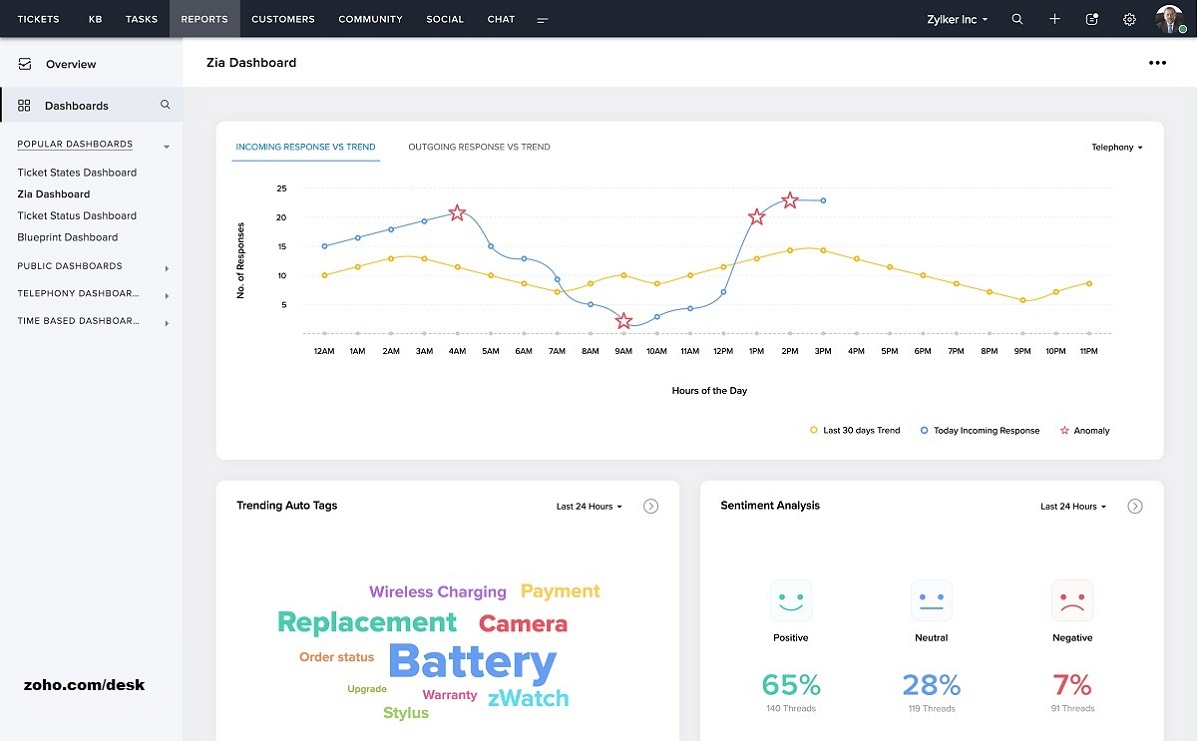Screen dimensions: 1200x741
Task: Open Zylker Inc organization dropdown
Action: pyautogui.click(x=959, y=19)
